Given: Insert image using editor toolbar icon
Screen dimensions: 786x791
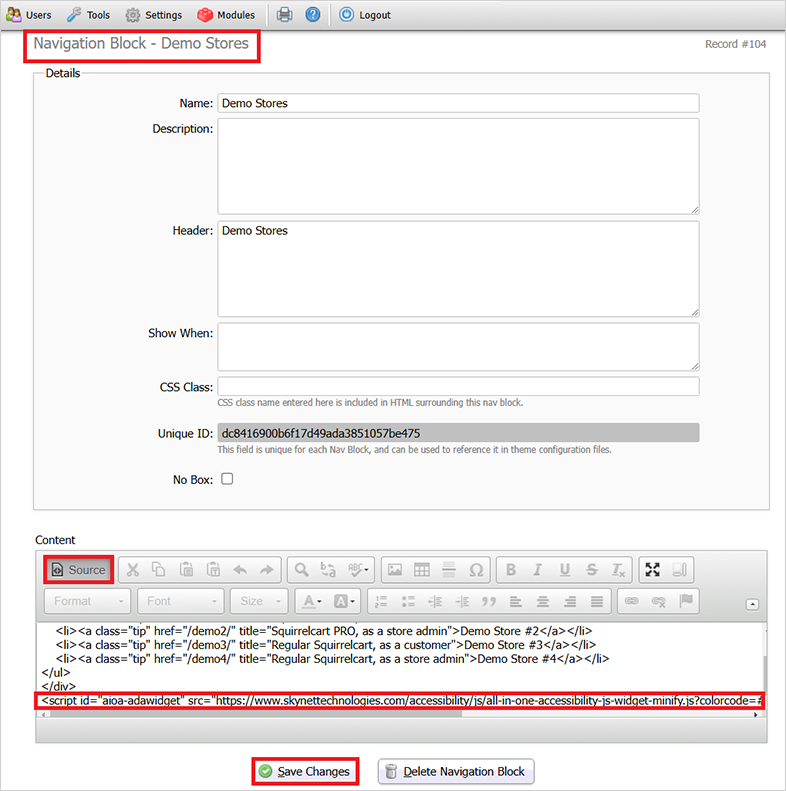Looking at the screenshot, I should (x=395, y=570).
